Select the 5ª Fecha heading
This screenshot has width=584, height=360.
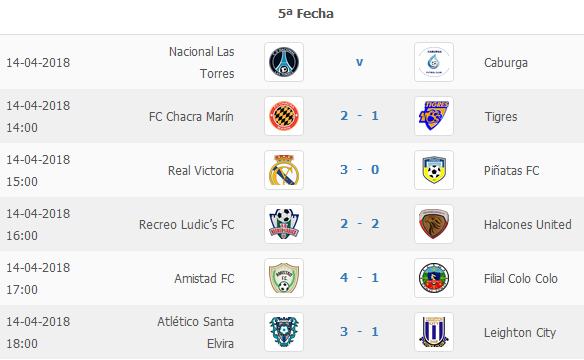pos(306,14)
